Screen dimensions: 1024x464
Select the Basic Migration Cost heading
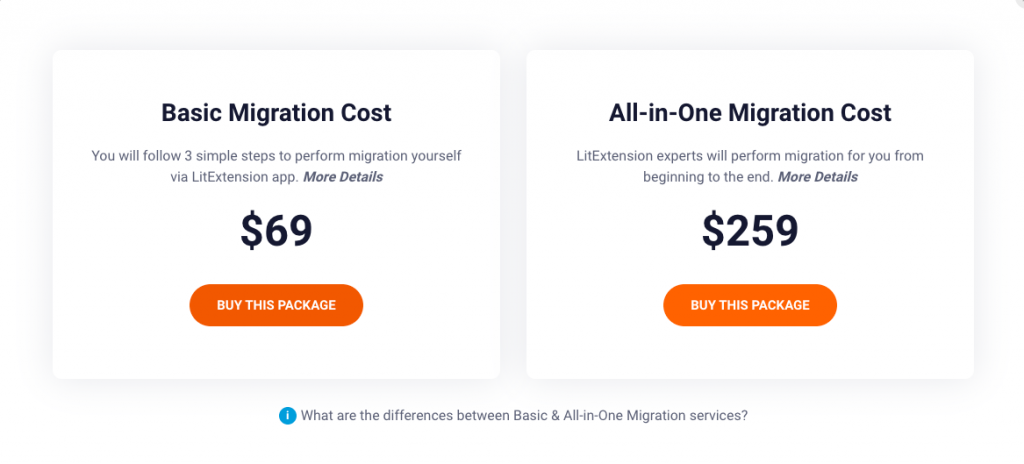point(276,113)
